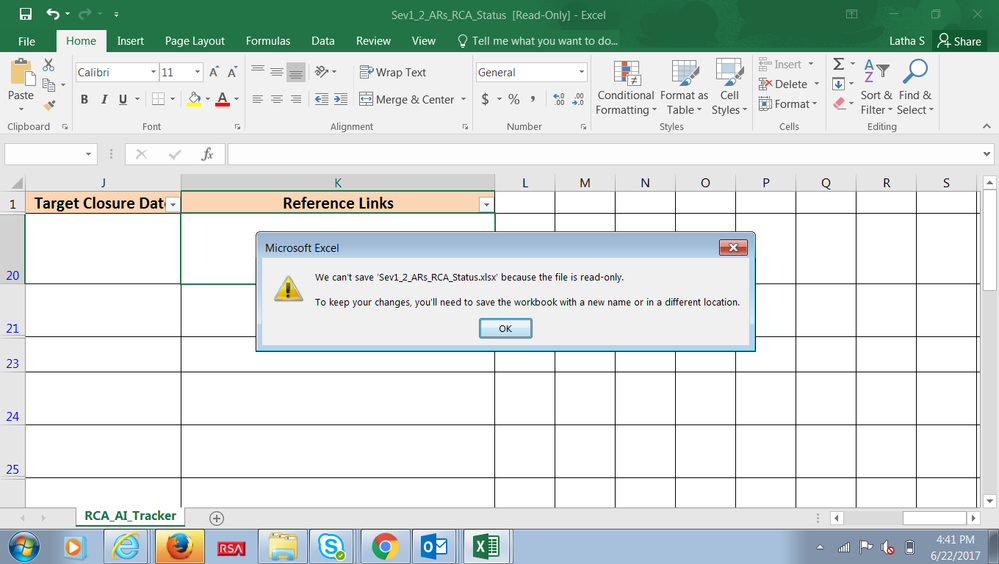Open Chrome from the Windows taskbar
Screen dimensions: 999x564
385,547
